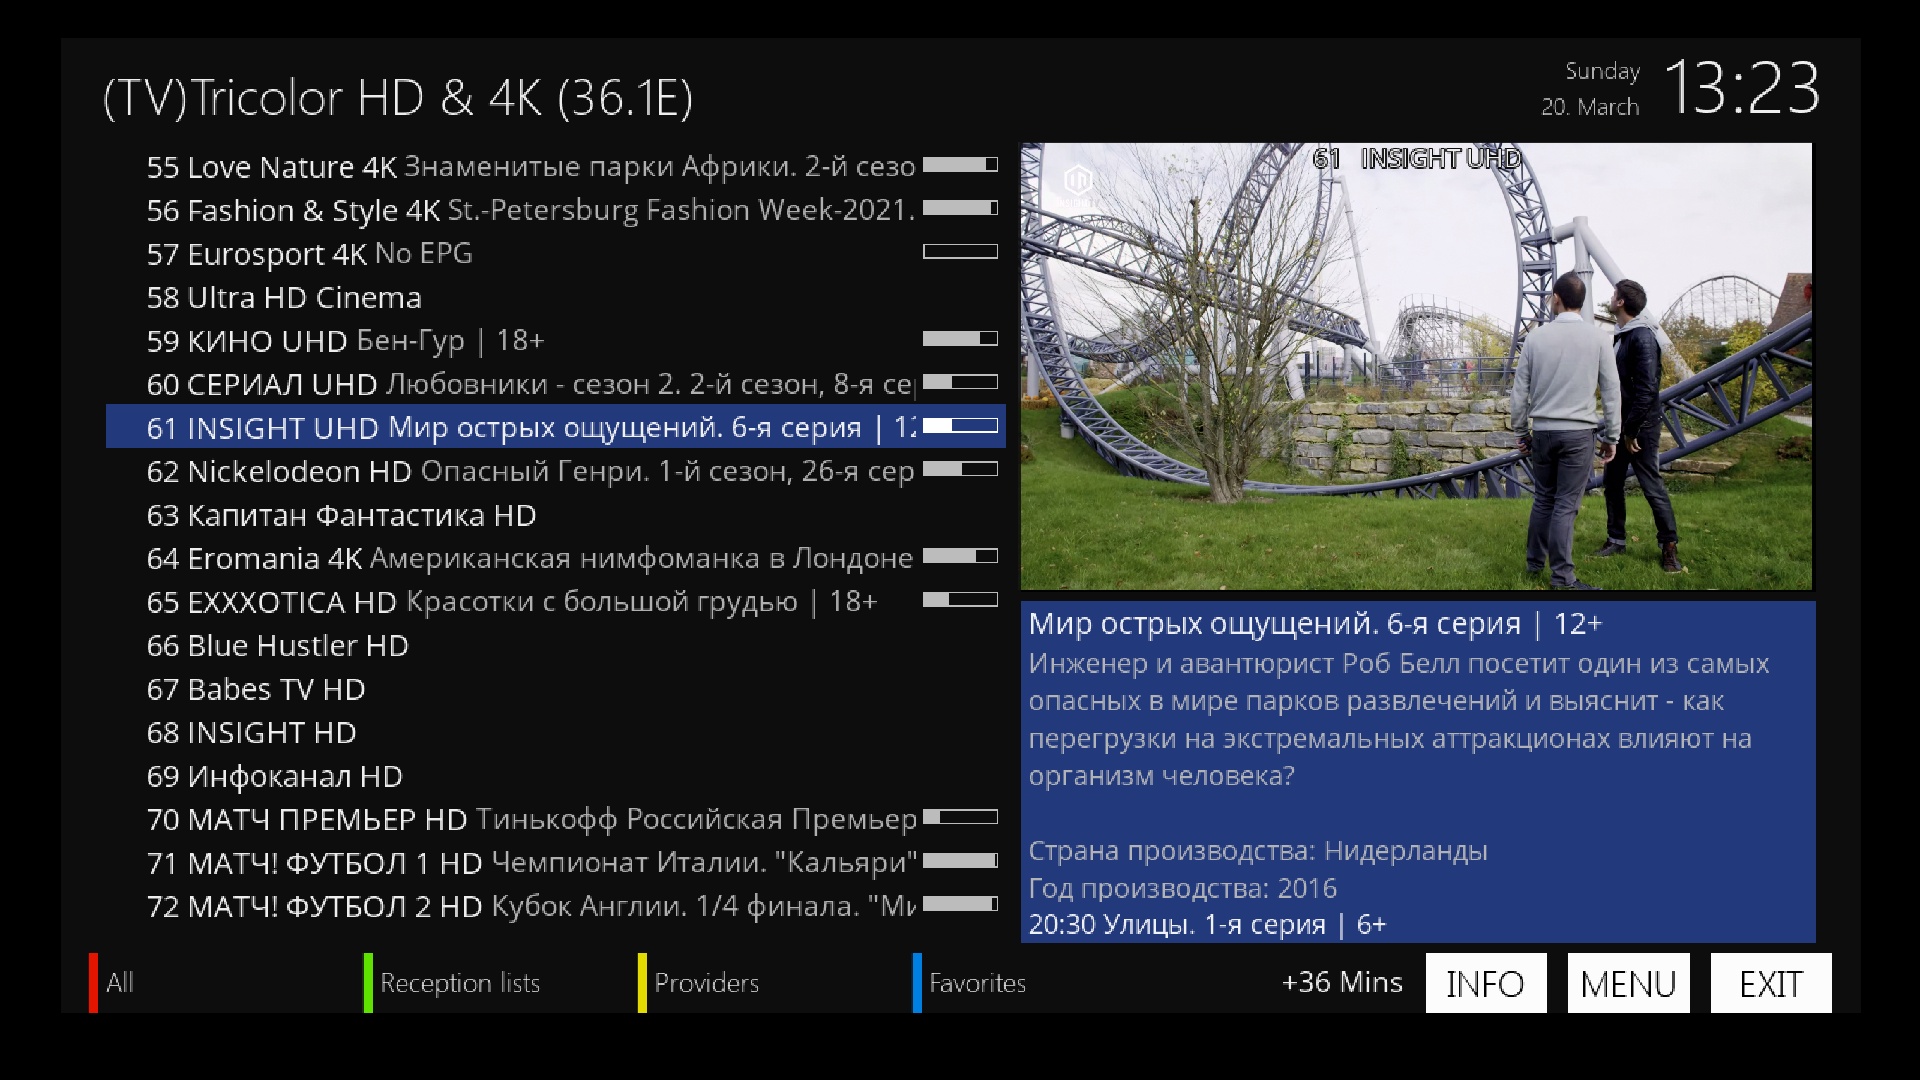Select channel 60 СЕРИАЛ UHD
Viewport: 1920px width, 1080px height.
(x=555, y=384)
